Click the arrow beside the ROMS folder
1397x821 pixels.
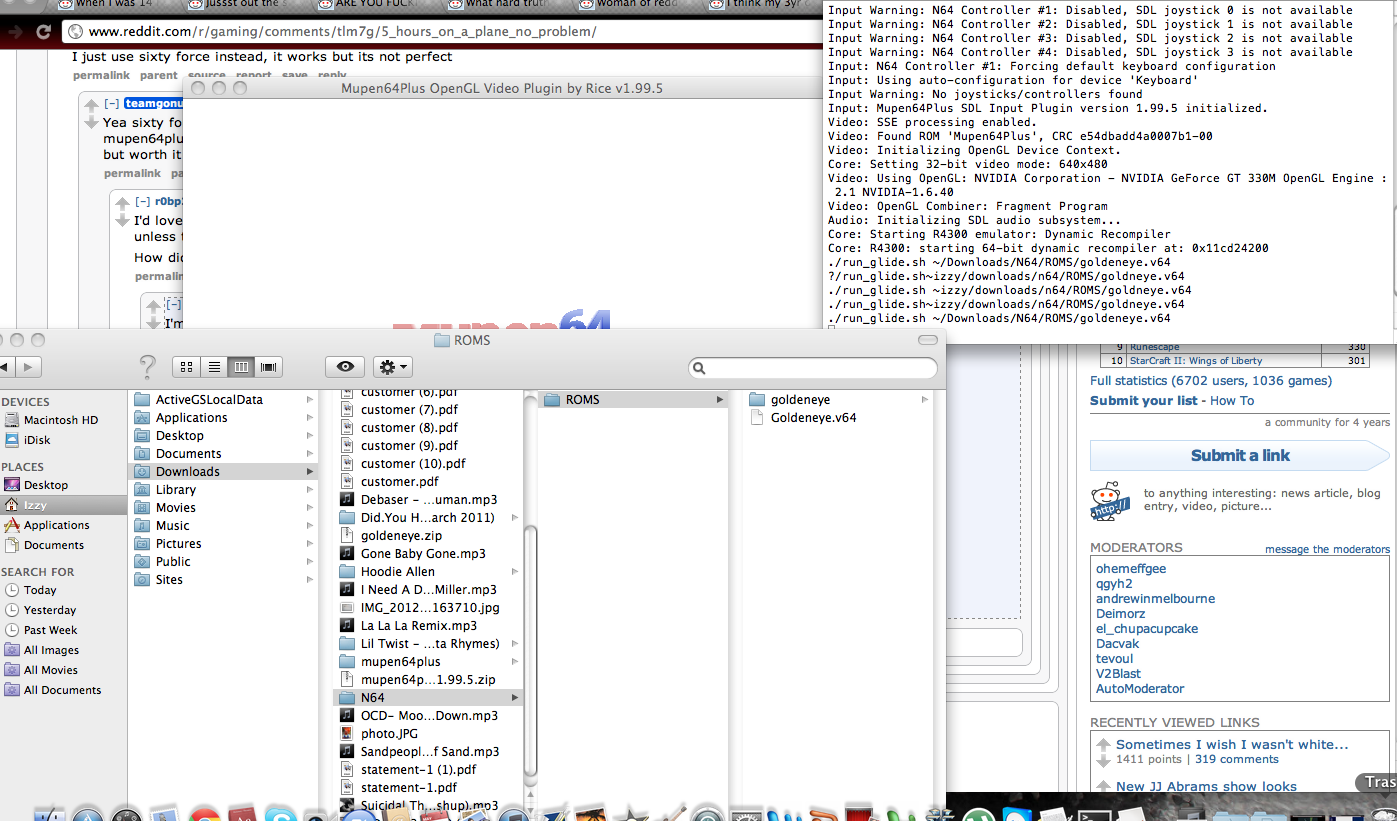point(720,400)
